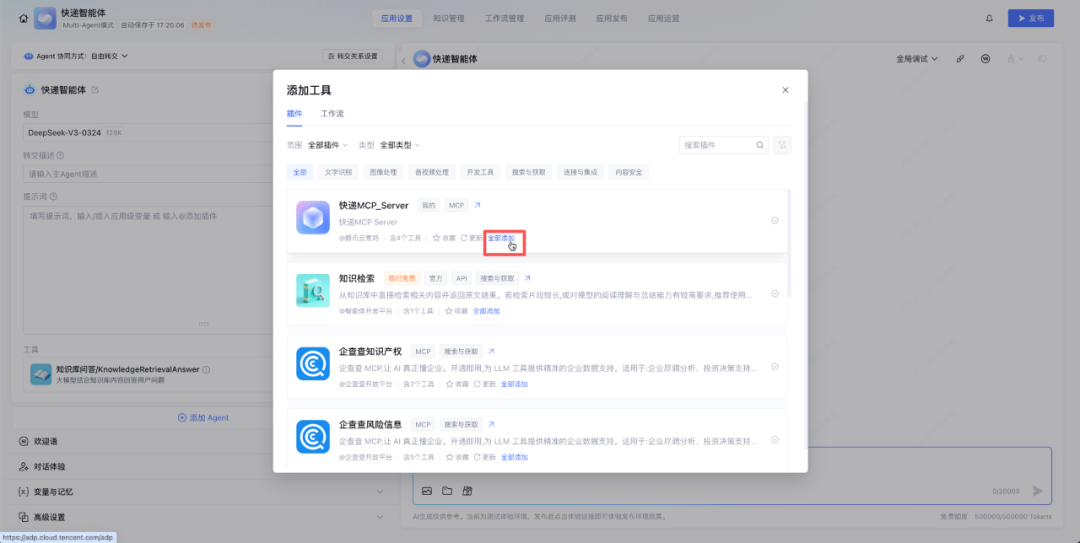Open the 应用发布 top tab
The height and width of the screenshot is (543, 1080).
tap(612, 19)
